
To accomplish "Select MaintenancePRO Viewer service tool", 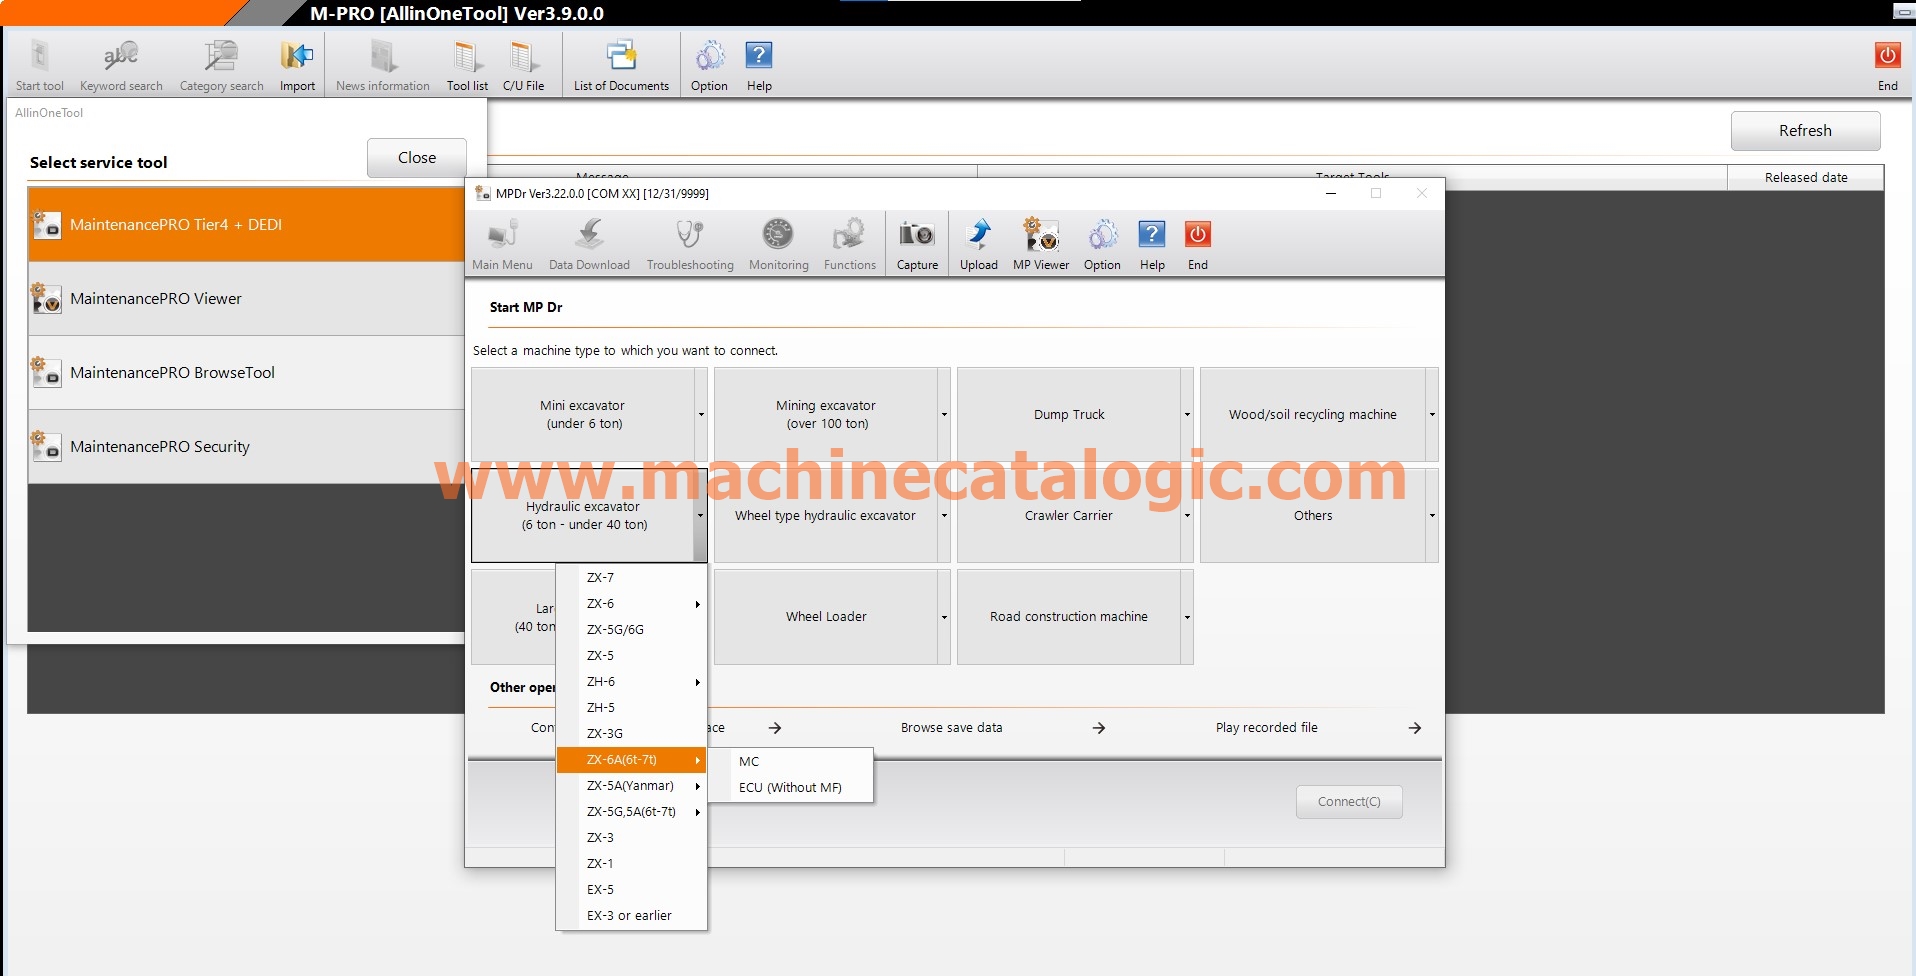I will [x=247, y=299].
